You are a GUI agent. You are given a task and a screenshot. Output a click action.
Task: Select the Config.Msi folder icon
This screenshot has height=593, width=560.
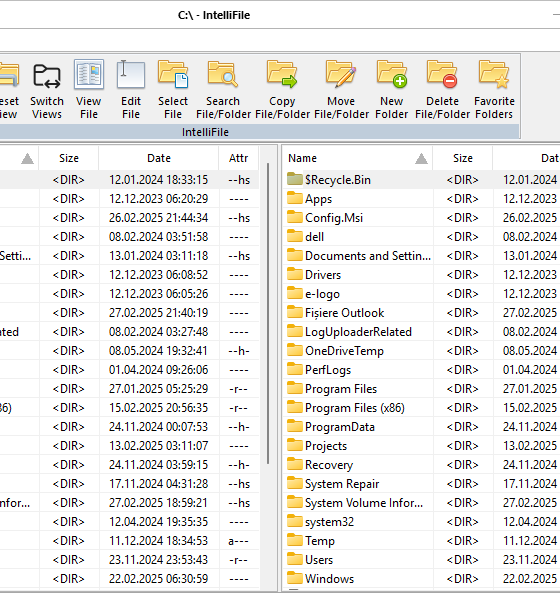[x=295, y=217]
